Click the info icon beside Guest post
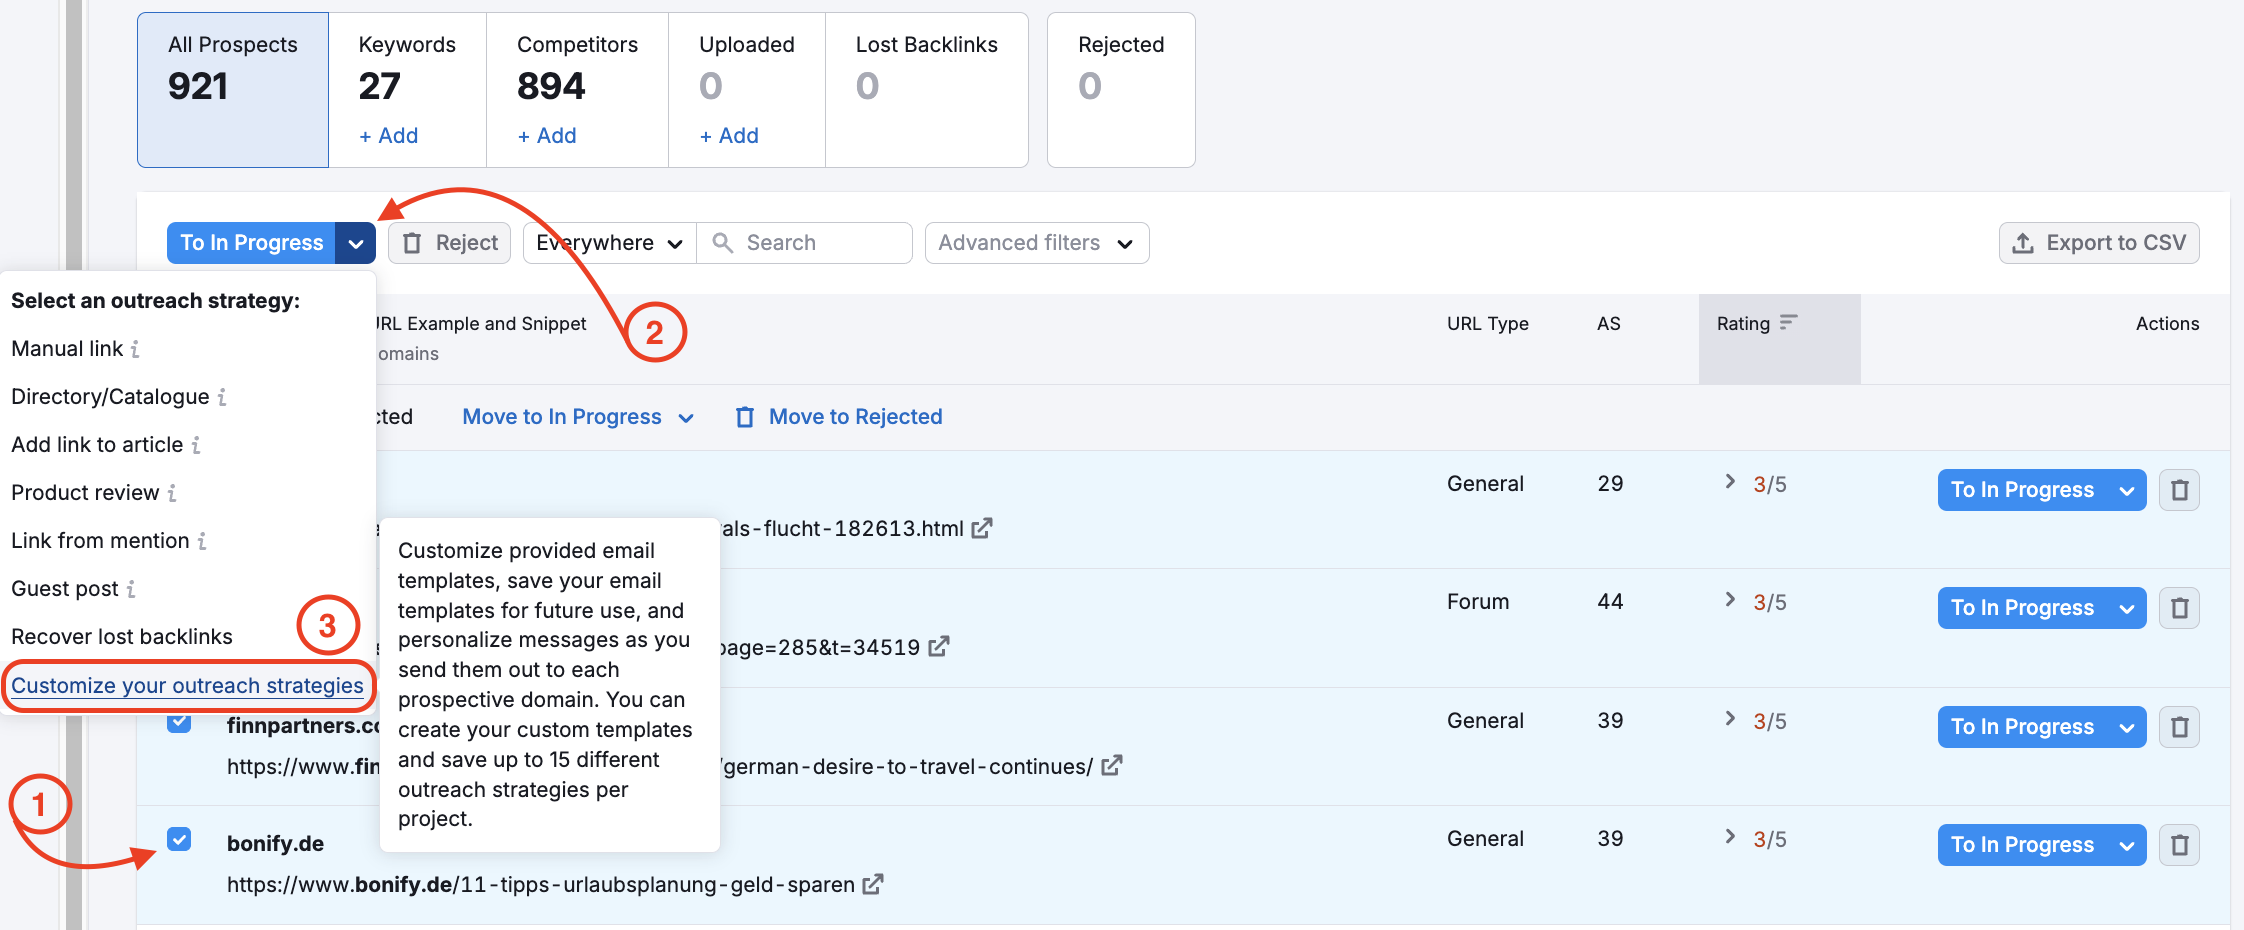 133,590
